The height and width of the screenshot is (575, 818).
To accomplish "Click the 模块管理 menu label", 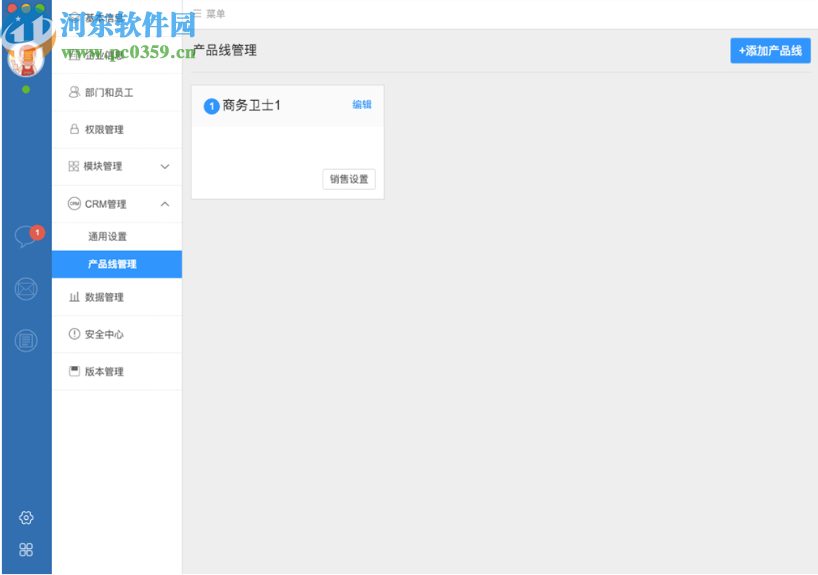I will click(103, 166).
